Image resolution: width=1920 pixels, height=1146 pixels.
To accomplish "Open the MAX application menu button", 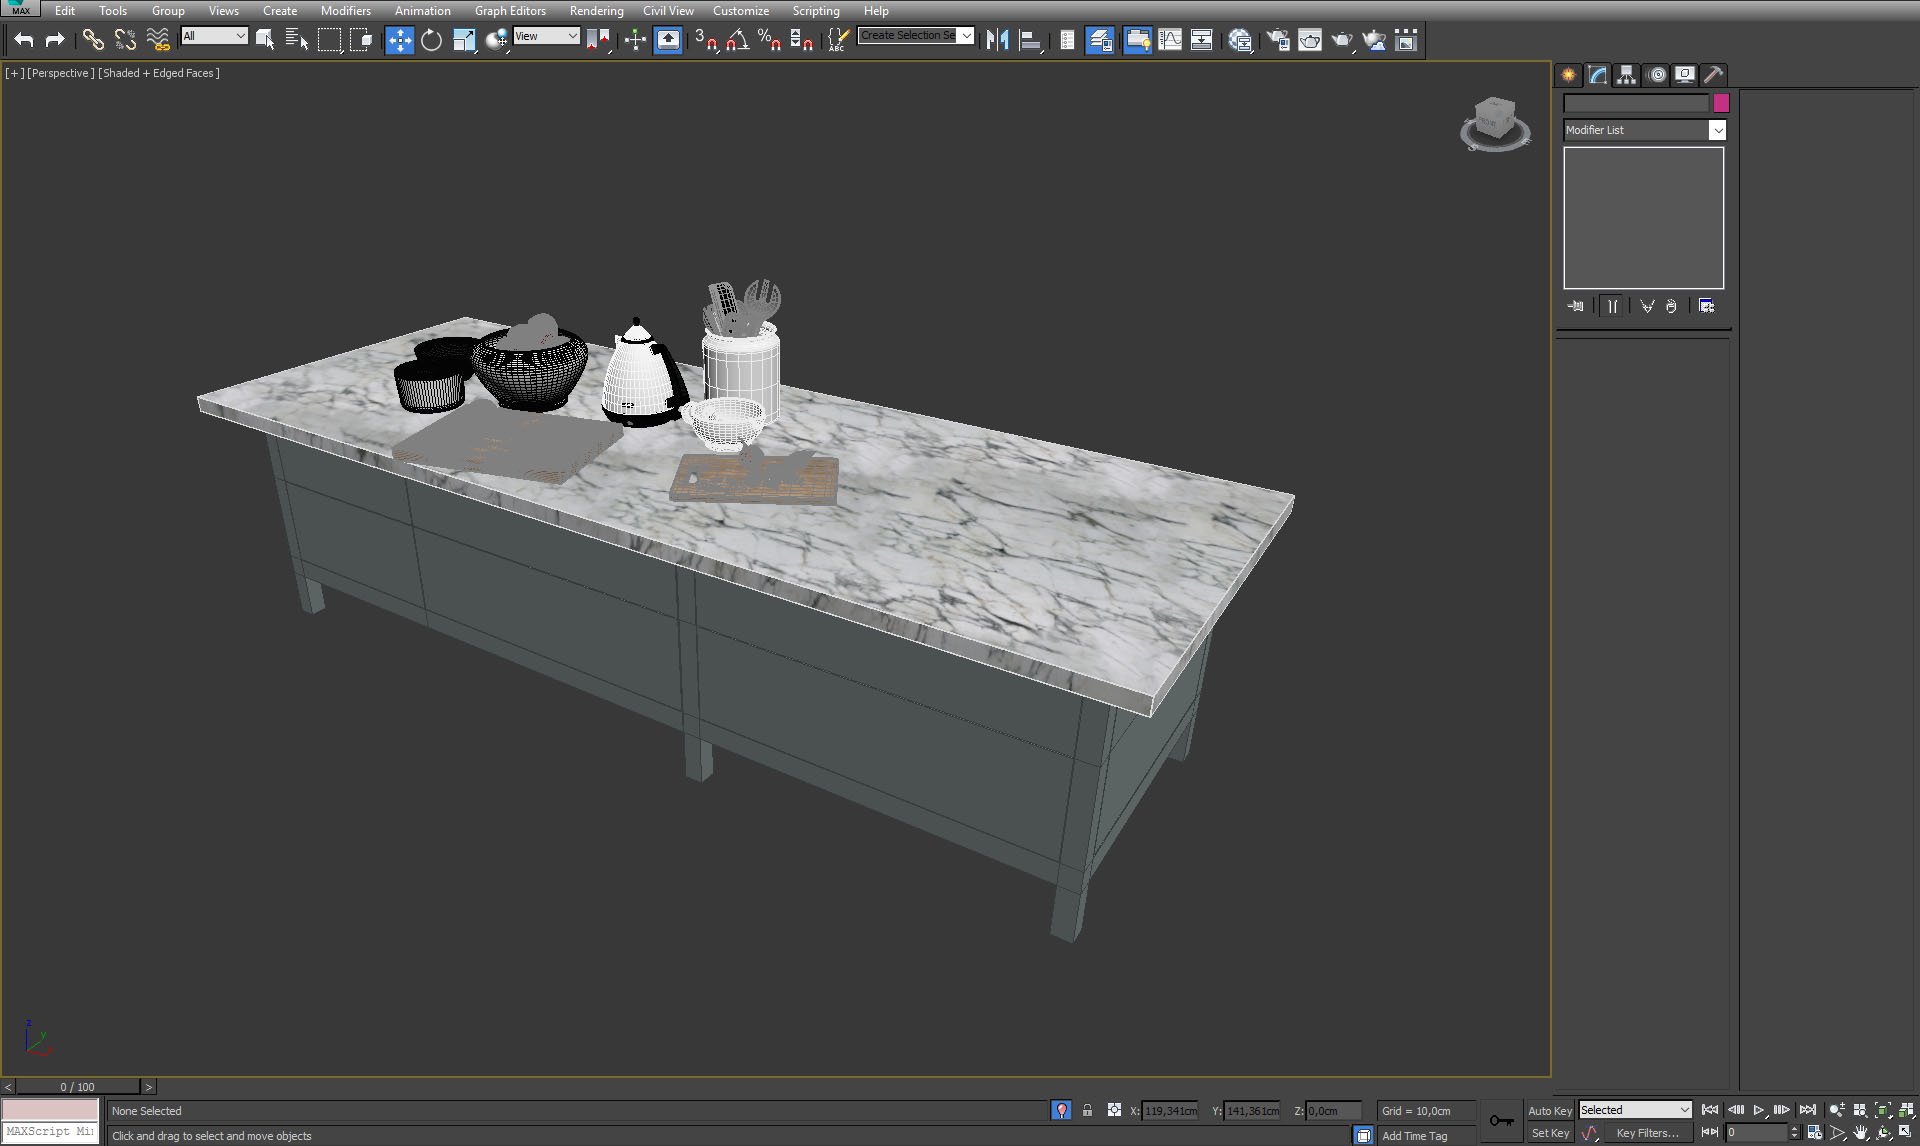I will click(x=20, y=8).
